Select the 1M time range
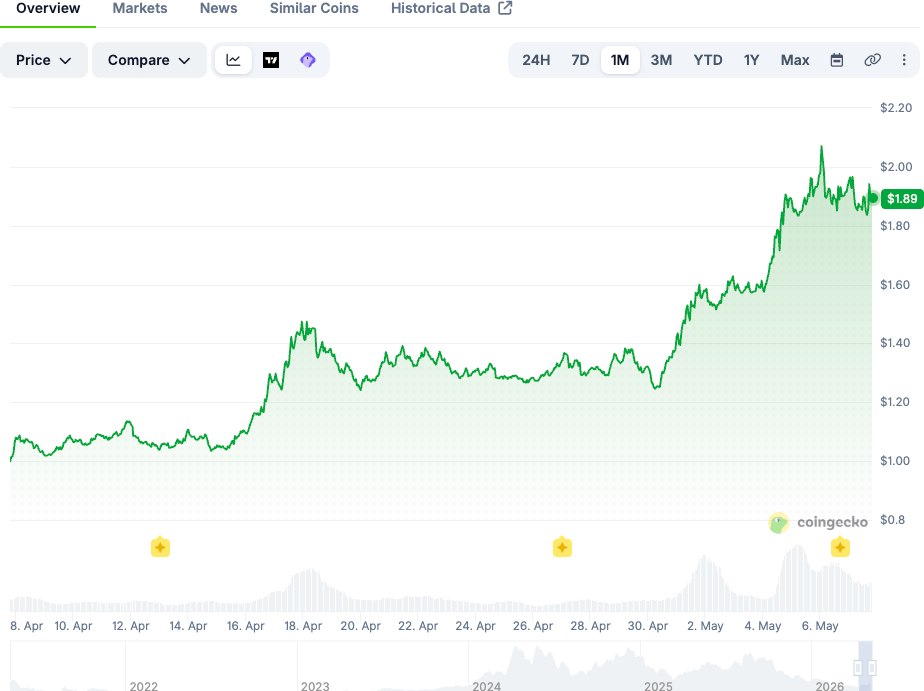Image resolution: width=924 pixels, height=691 pixels. [620, 60]
